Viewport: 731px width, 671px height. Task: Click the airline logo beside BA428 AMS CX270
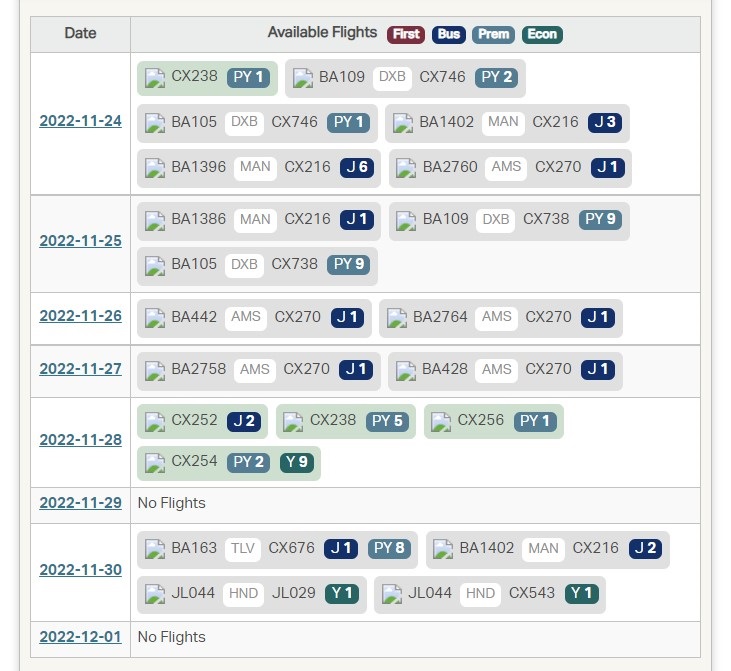(406, 371)
